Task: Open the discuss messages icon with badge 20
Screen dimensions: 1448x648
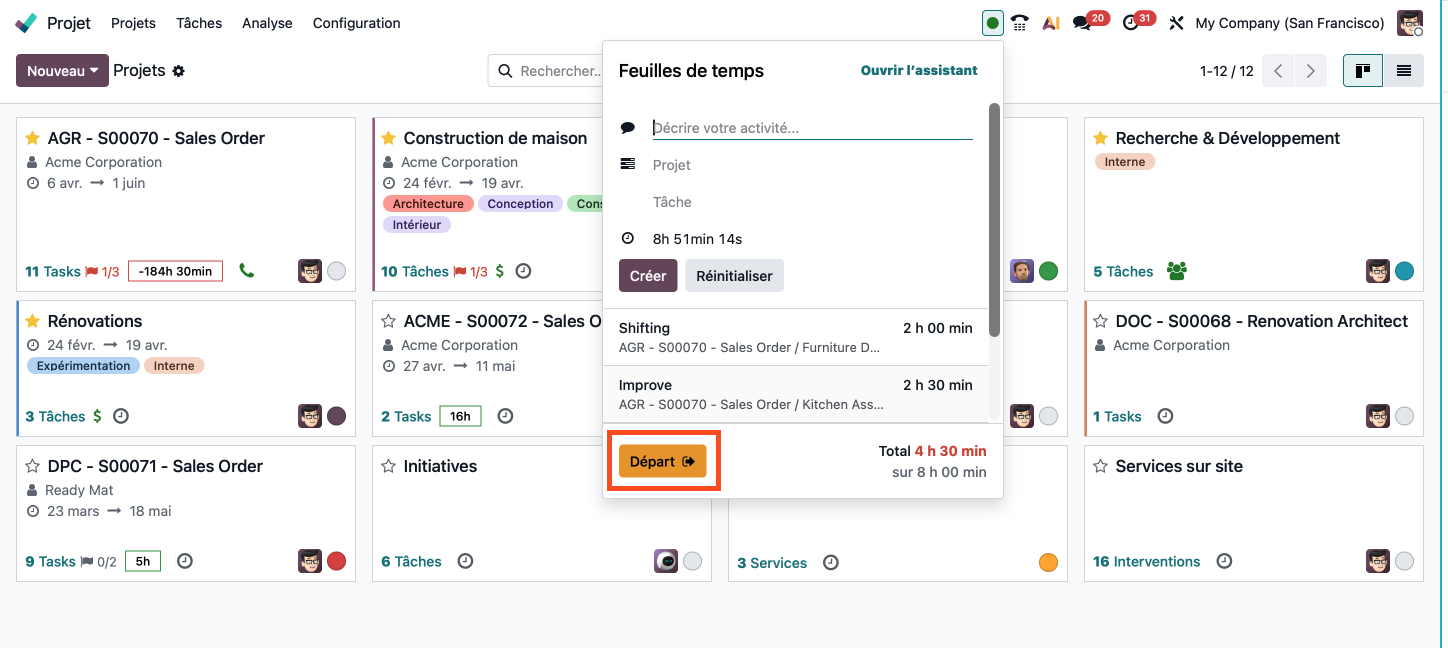Action: point(1081,23)
